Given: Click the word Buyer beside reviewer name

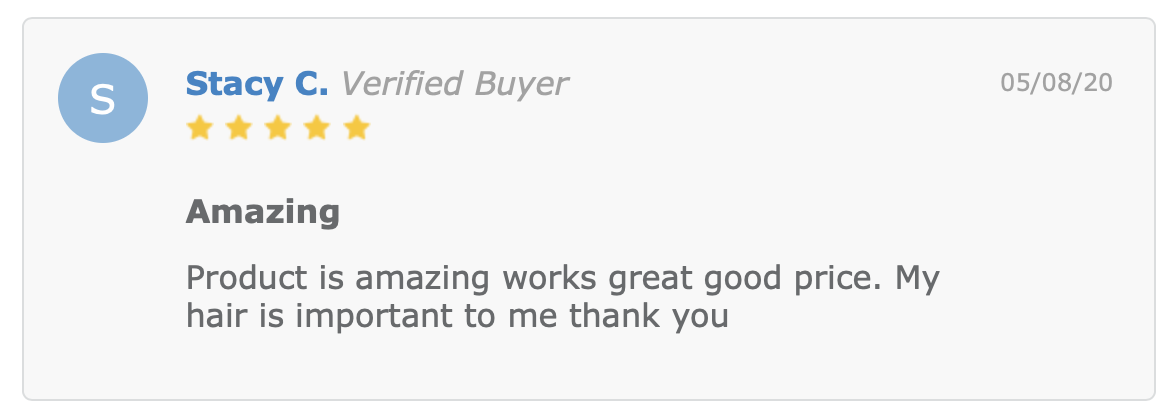Looking at the screenshot, I should pos(521,85).
